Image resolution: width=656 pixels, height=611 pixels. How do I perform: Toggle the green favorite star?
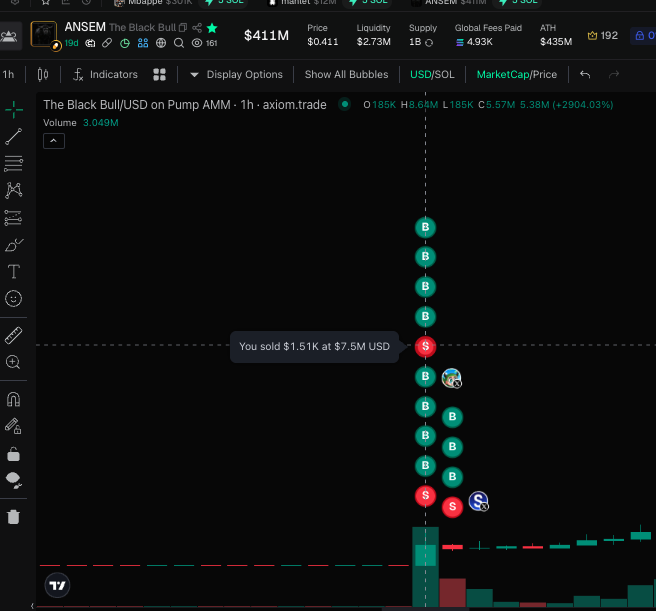coord(212,28)
